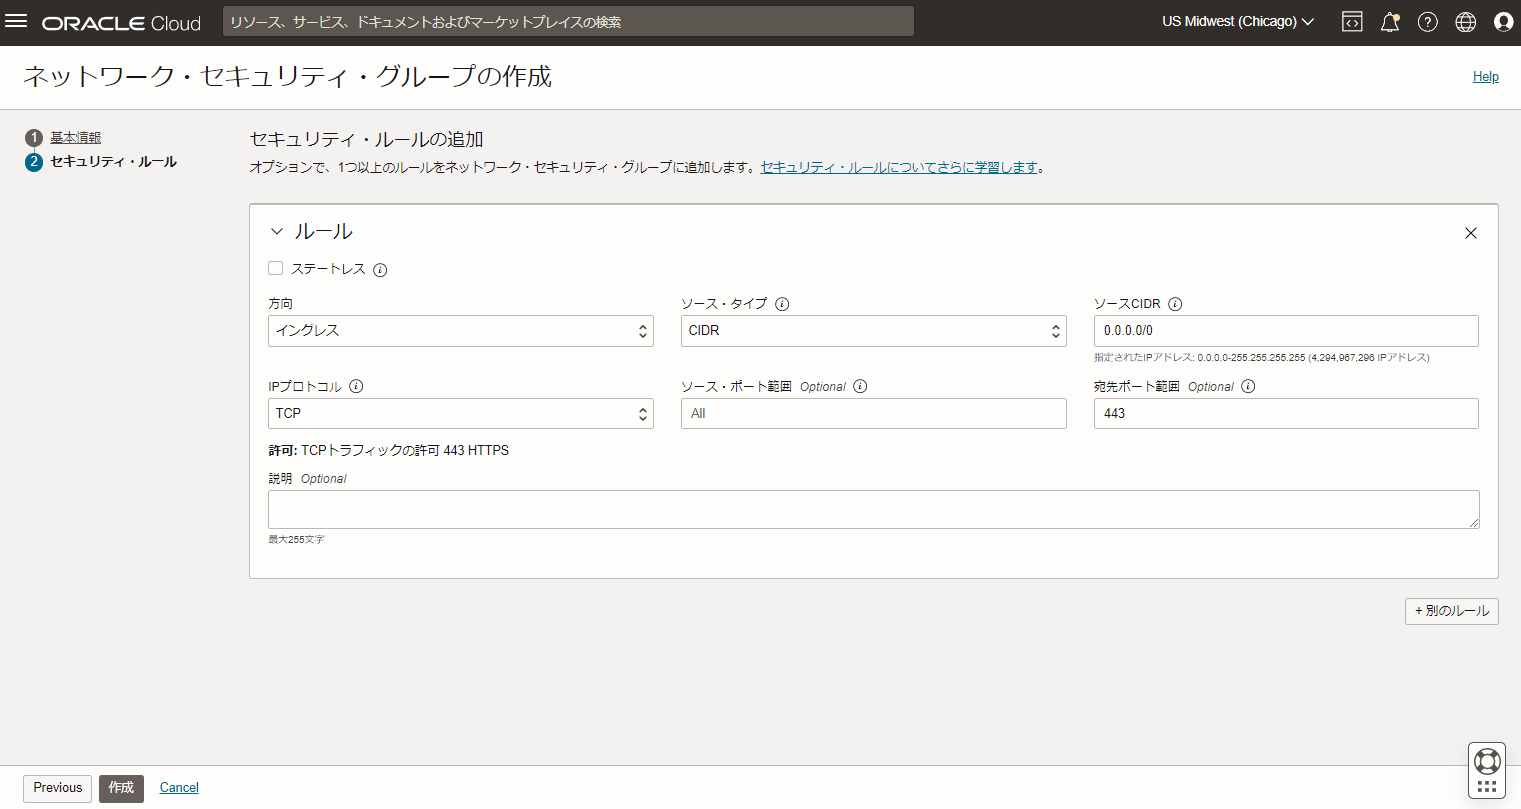Open the Help link
1521x809 pixels.
pyautogui.click(x=1486, y=77)
